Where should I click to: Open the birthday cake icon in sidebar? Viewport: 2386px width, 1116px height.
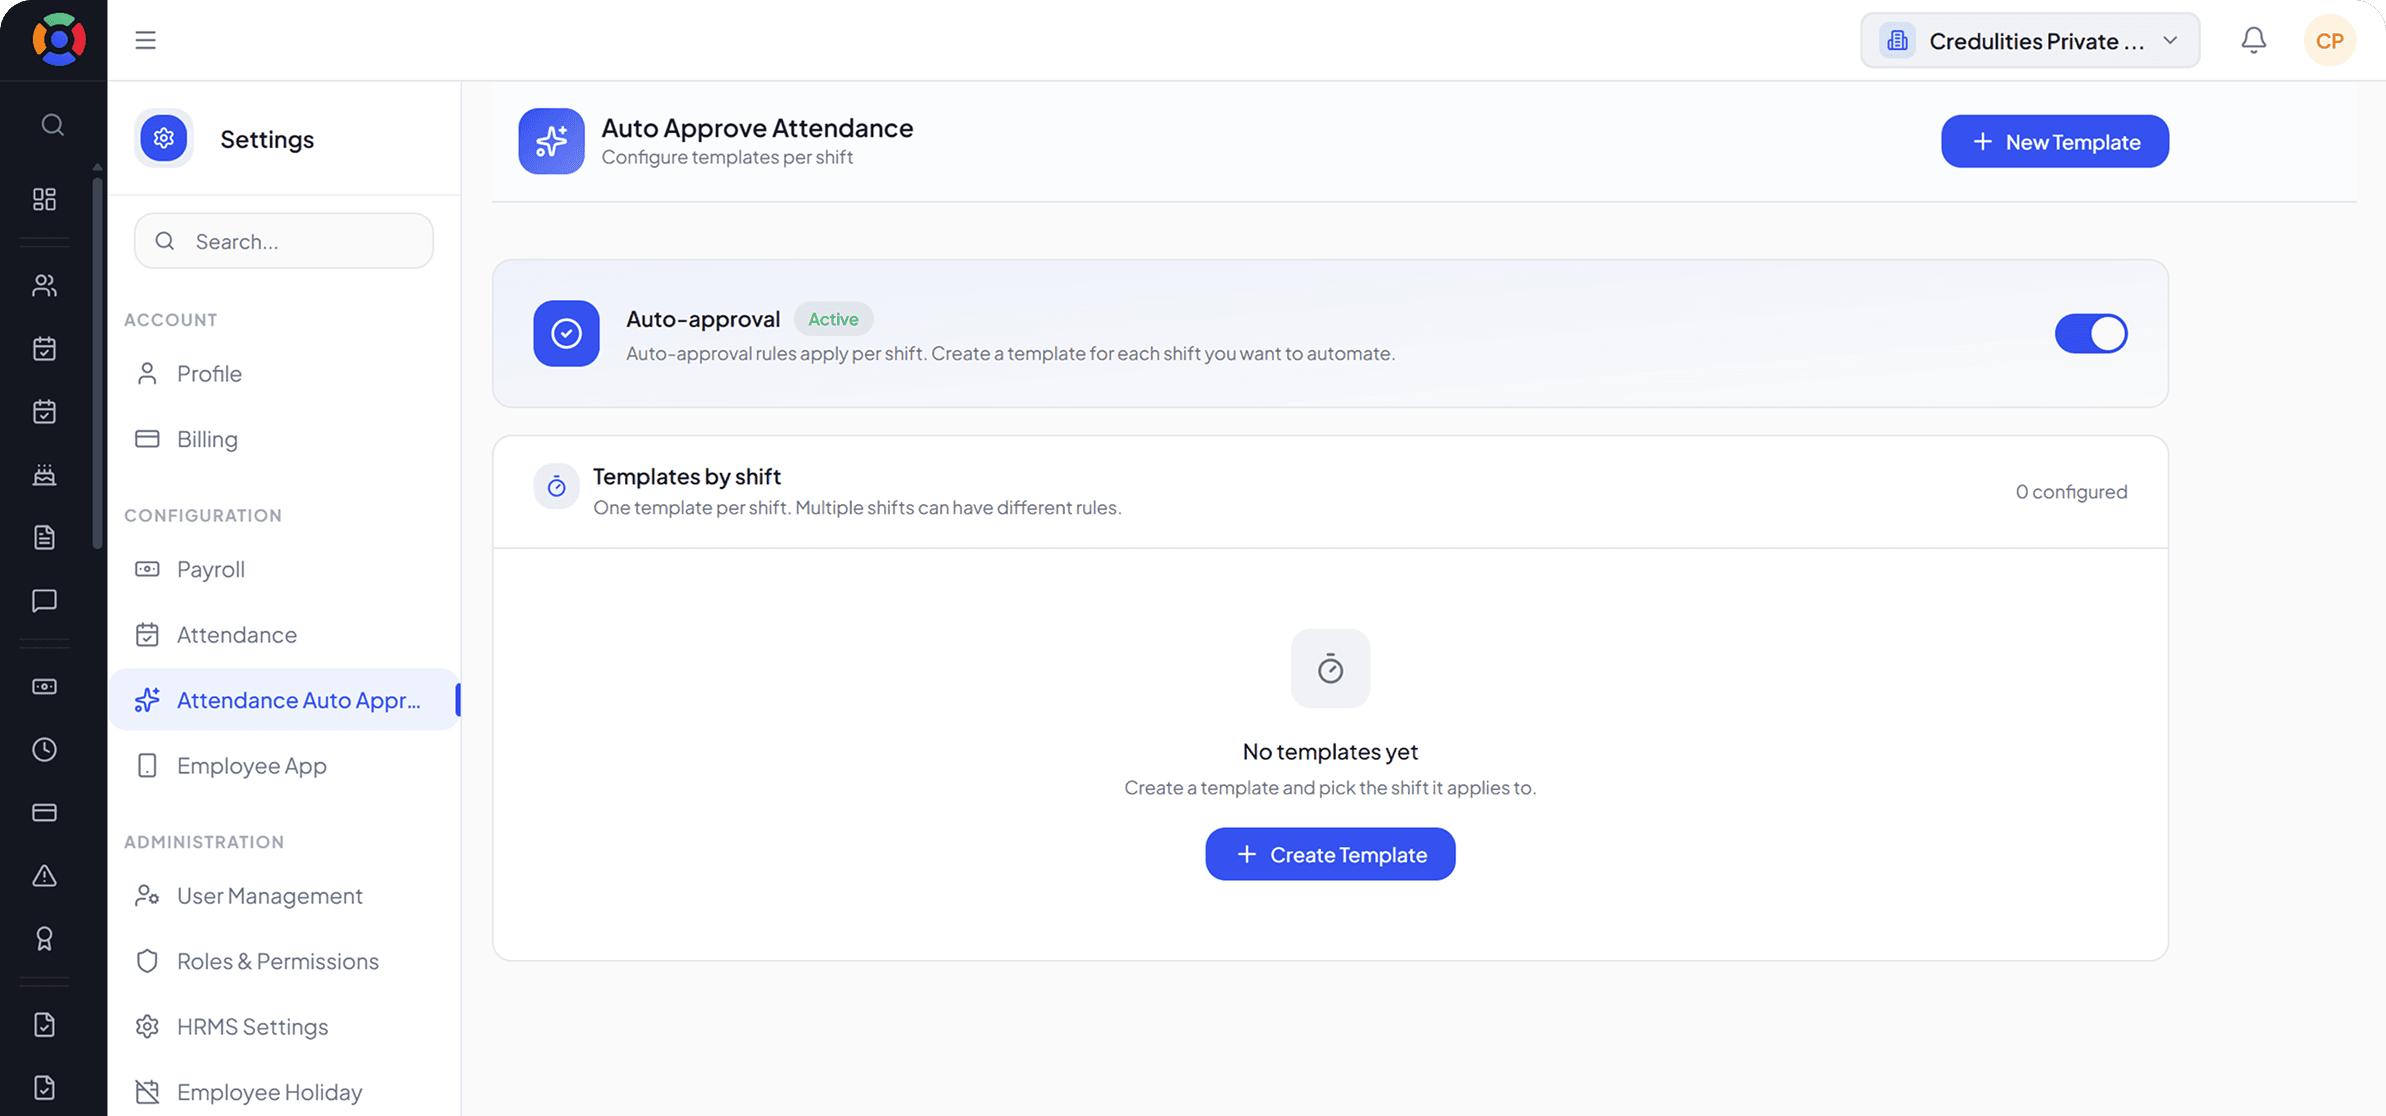pos(45,475)
